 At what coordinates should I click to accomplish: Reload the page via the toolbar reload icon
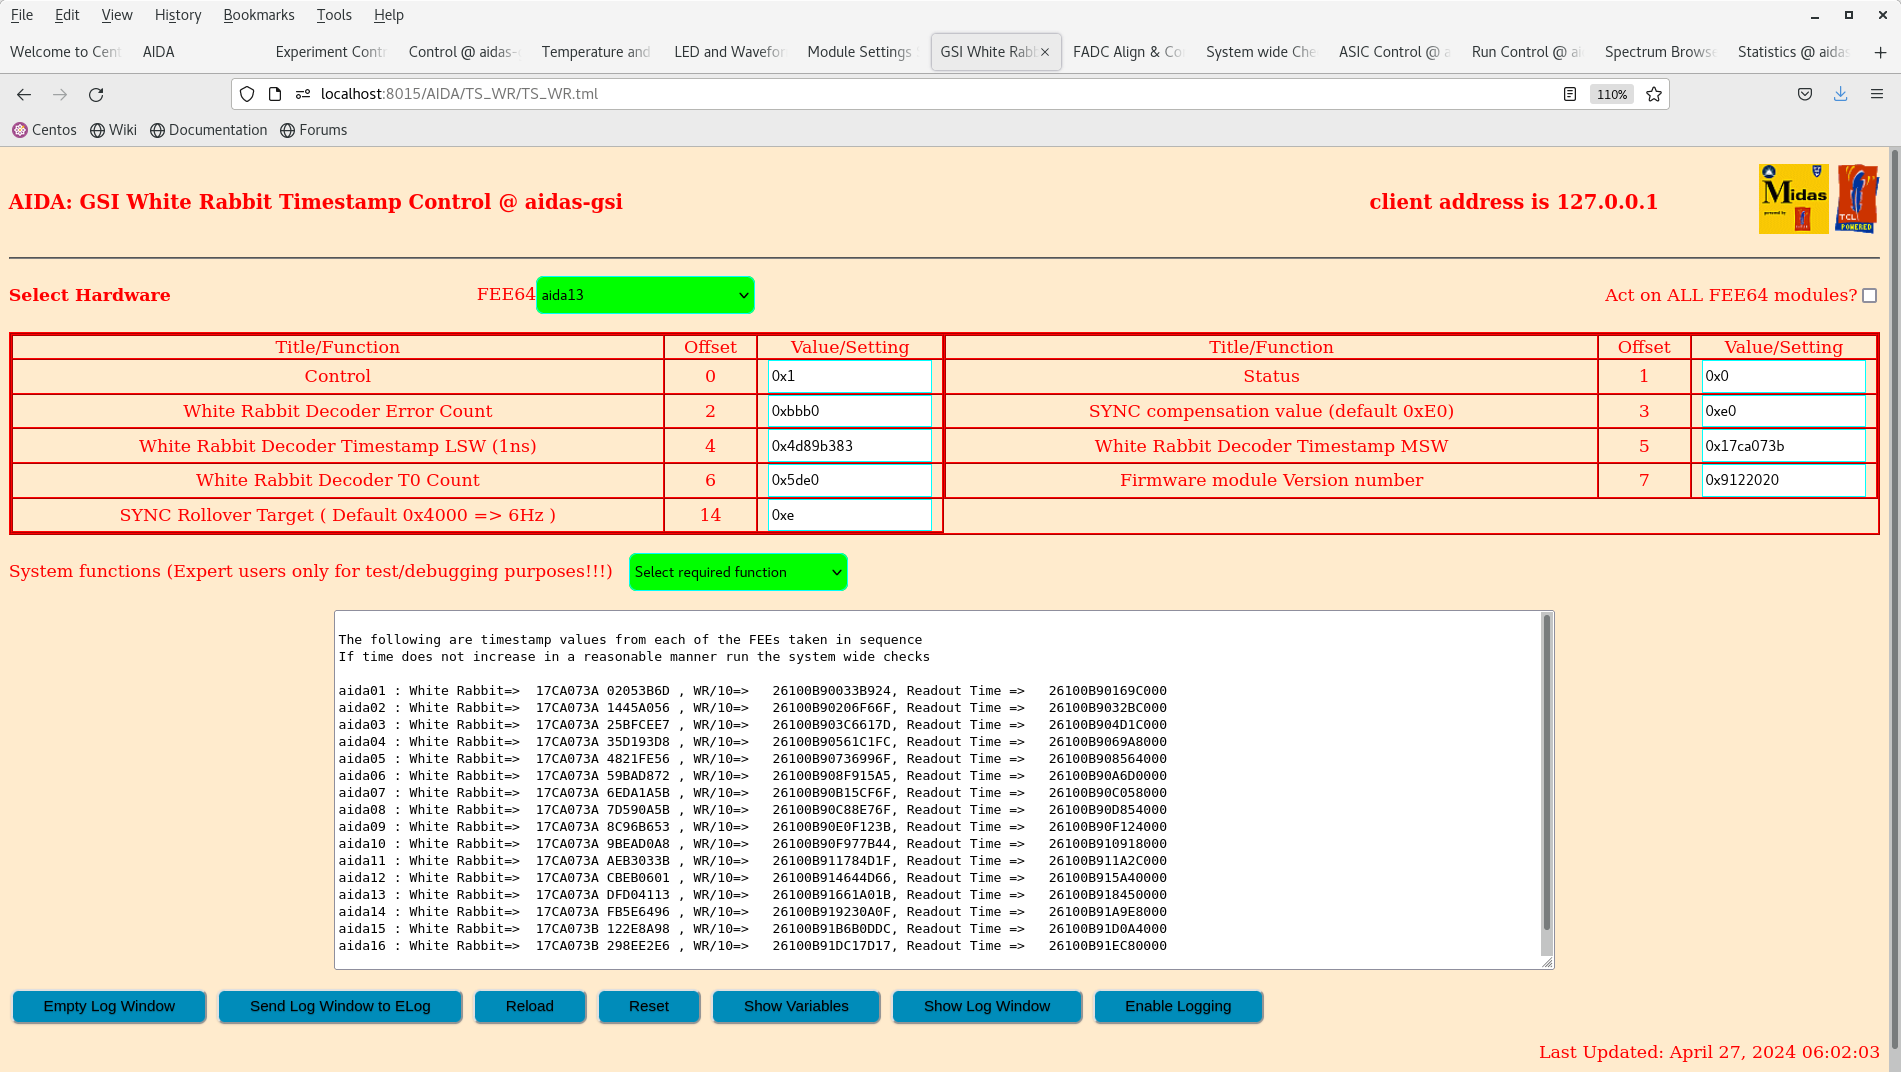(96, 94)
